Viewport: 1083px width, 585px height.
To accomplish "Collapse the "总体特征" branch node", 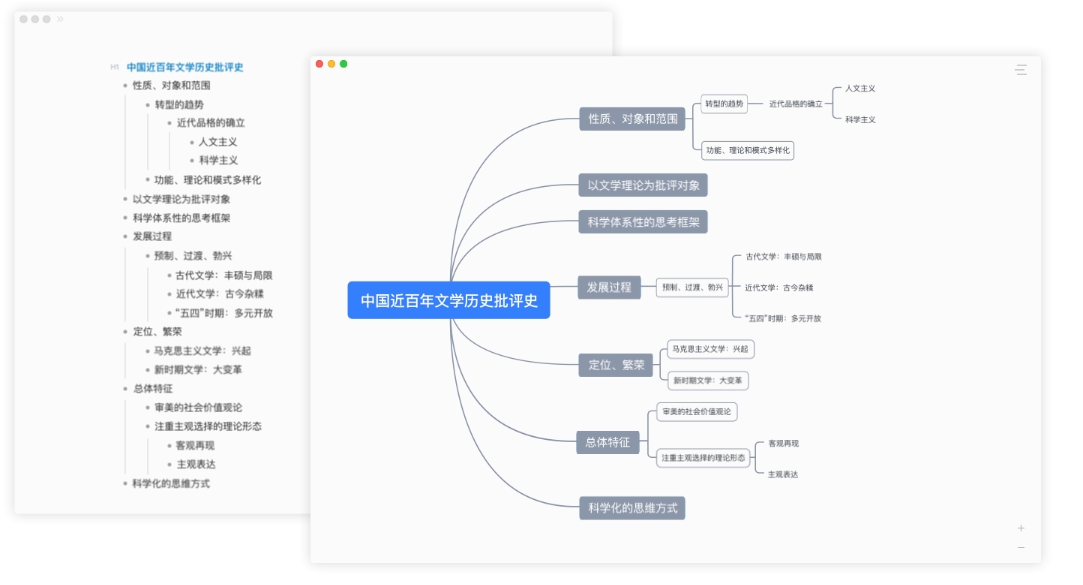I will pos(610,441).
